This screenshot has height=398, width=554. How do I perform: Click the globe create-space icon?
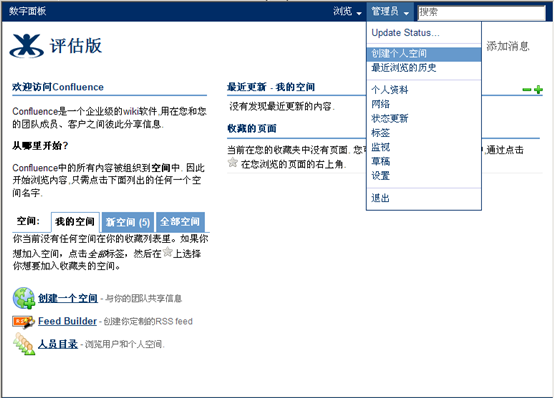(x=24, y=298)
